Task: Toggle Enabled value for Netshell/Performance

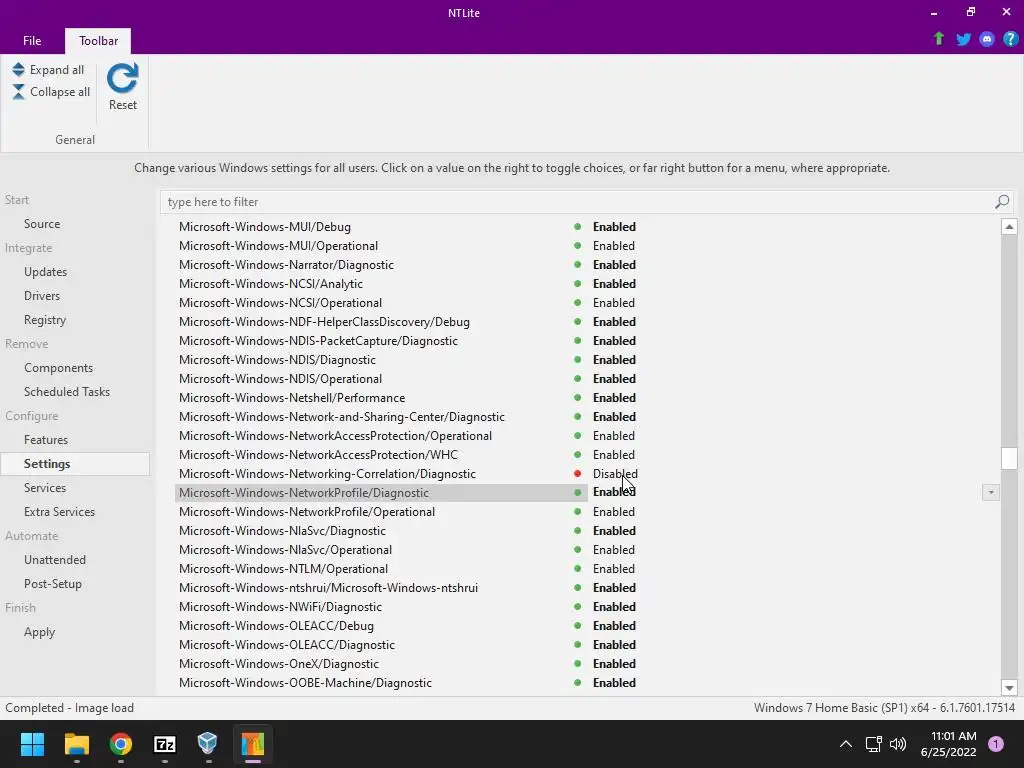Action: tap(614, 398)
